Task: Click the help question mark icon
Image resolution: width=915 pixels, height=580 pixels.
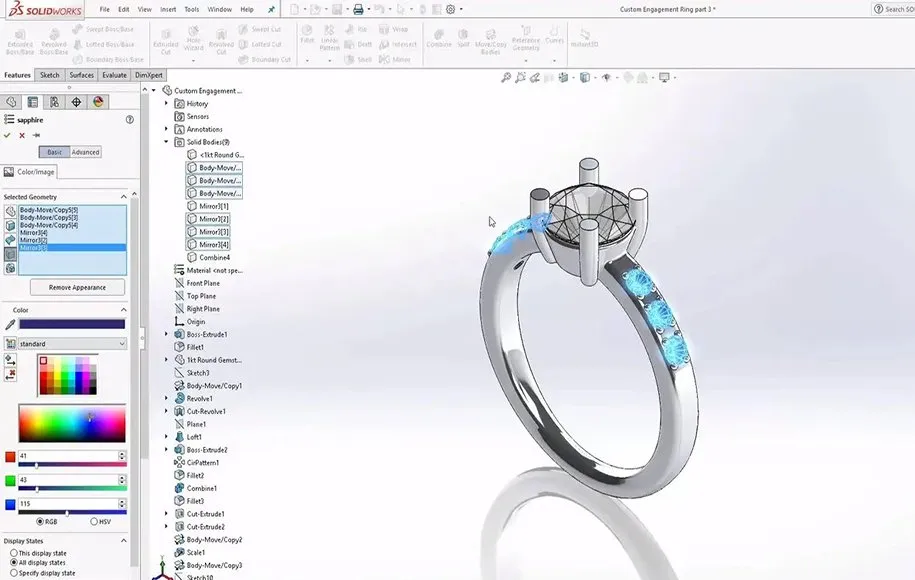Action: coord(129,119)
